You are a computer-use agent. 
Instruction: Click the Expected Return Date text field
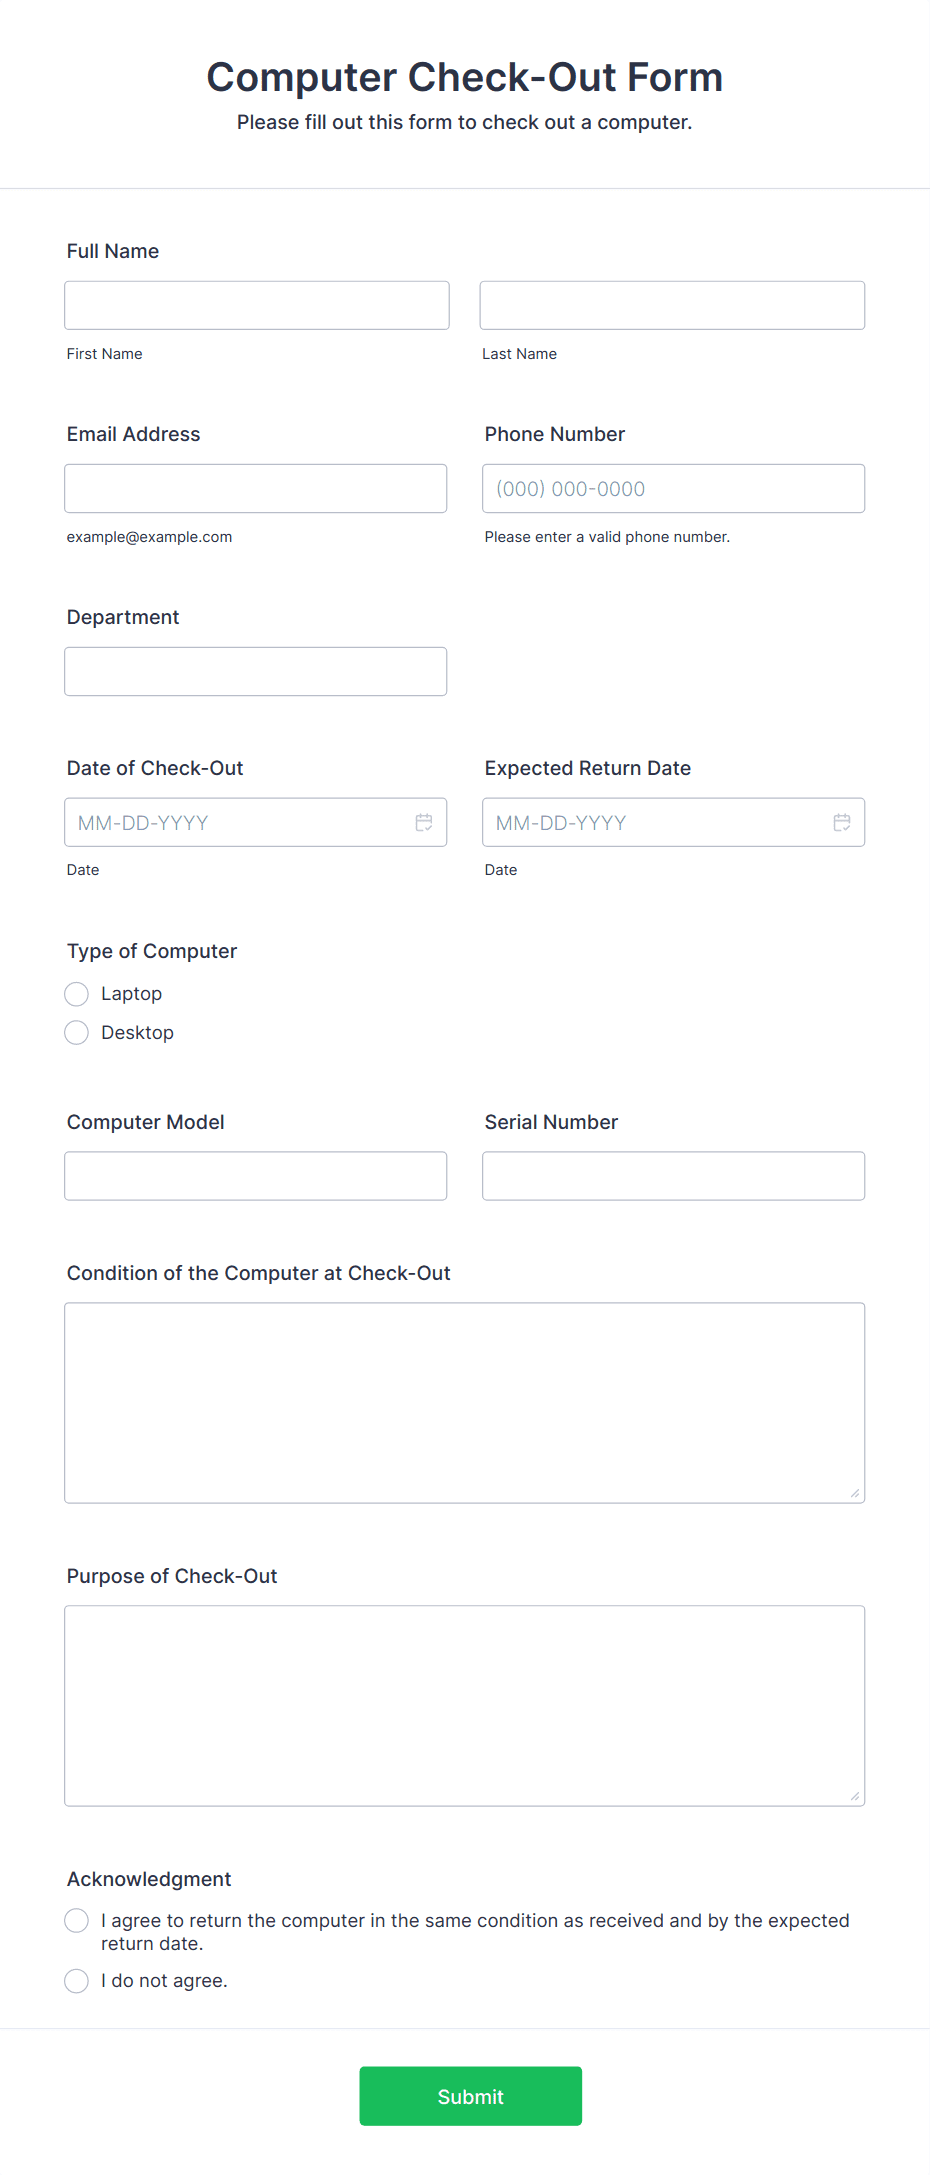(650, 822)
